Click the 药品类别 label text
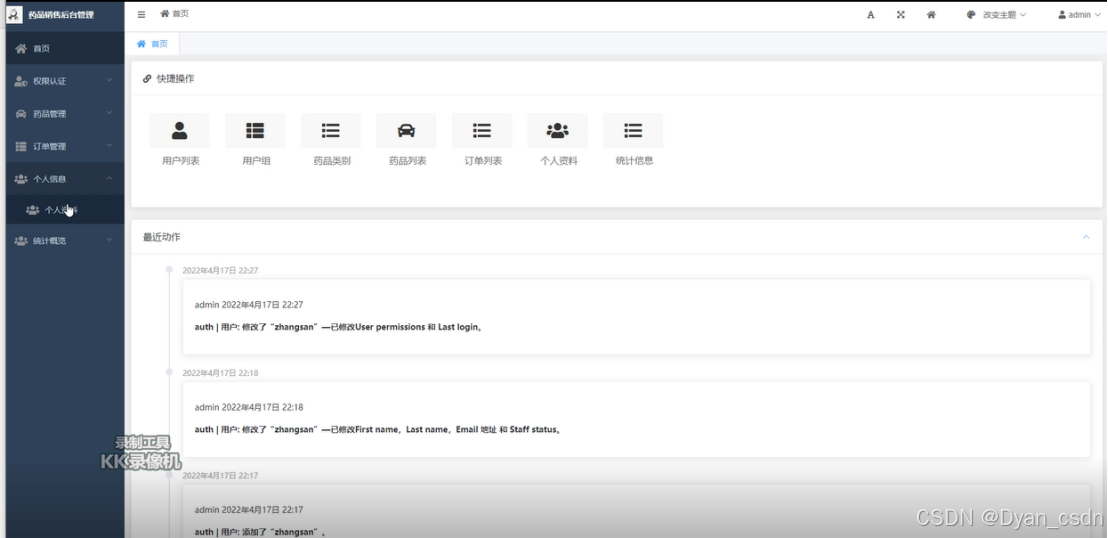1108x538 pixels. click(332, 161)
